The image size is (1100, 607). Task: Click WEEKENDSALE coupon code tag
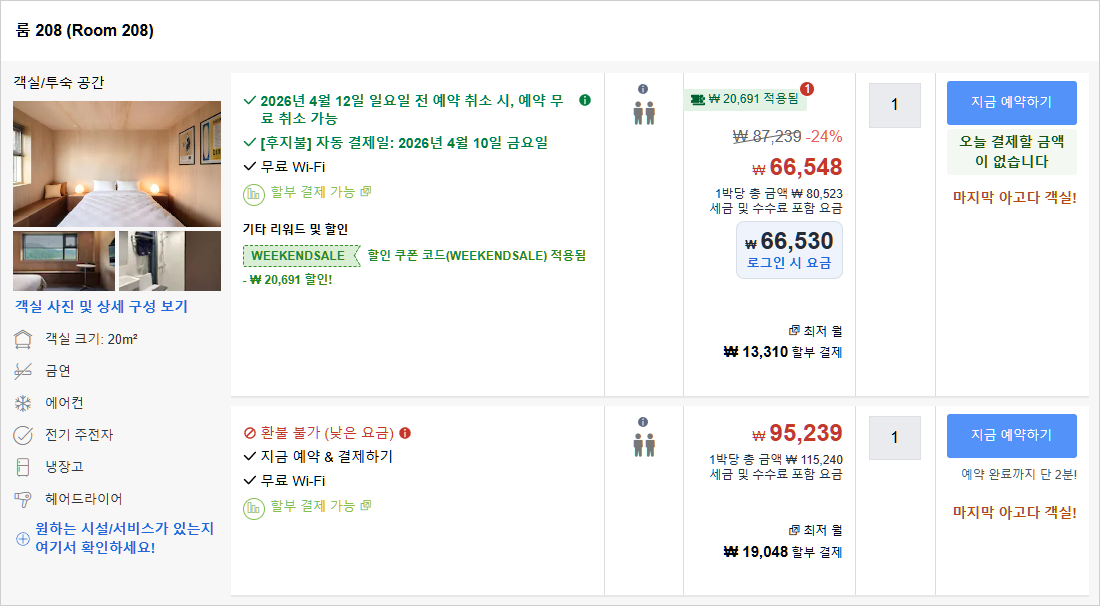point(299,256)
